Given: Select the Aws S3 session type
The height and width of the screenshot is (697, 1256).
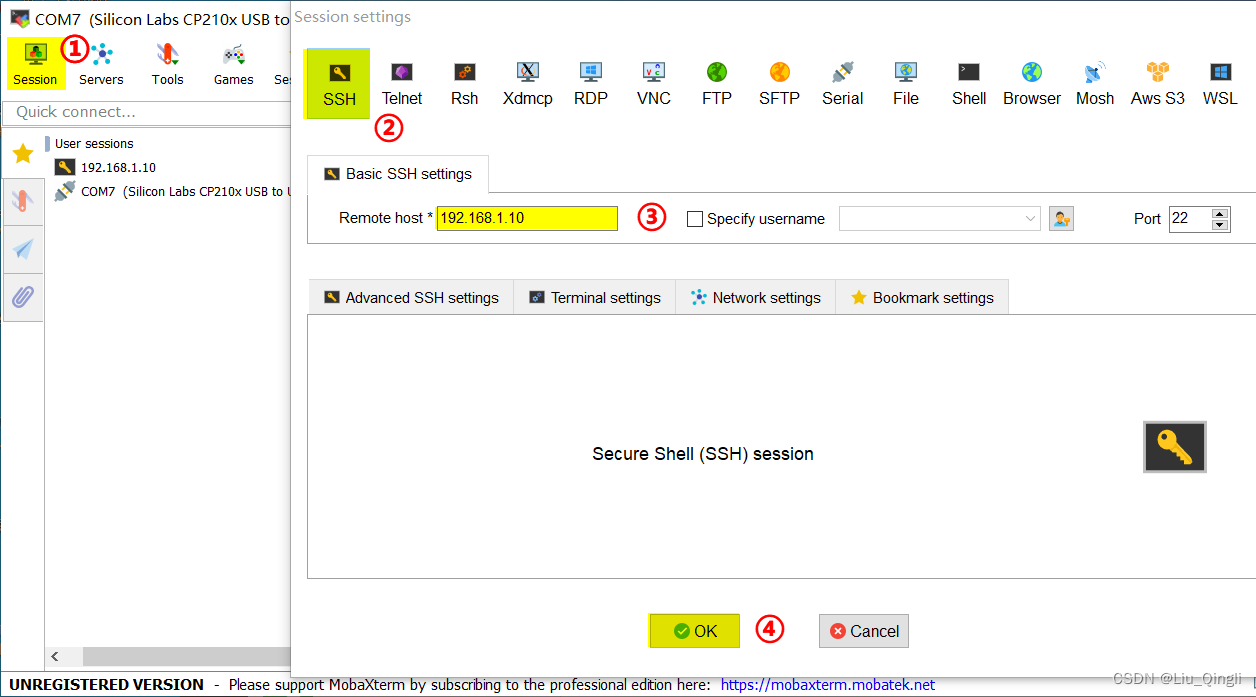Looking at the screenshot, I should (1158, 83).
